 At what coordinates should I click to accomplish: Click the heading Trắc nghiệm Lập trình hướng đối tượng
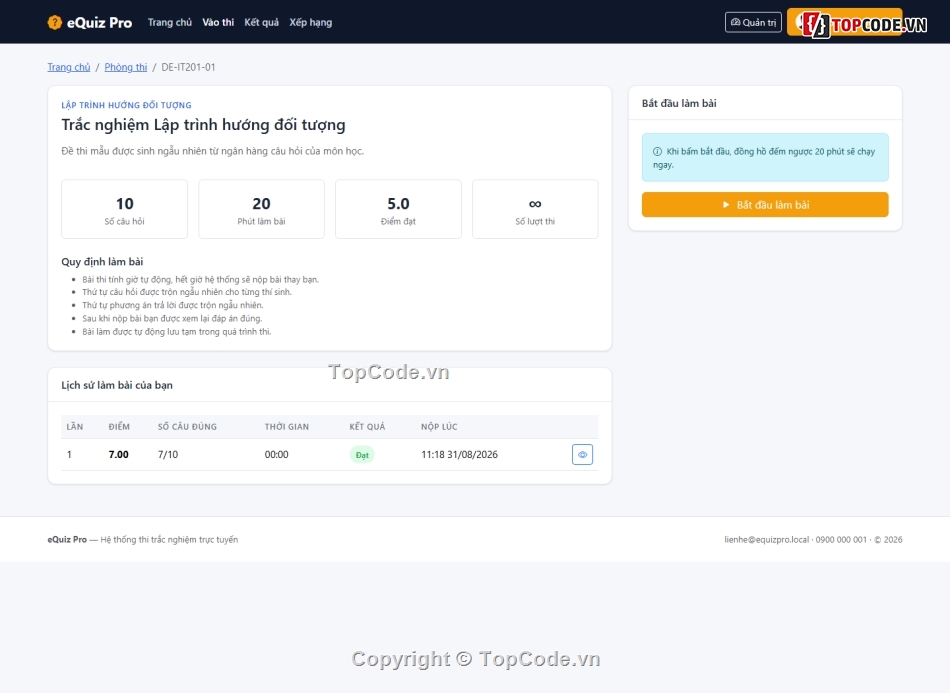click(x=204, y=125)
